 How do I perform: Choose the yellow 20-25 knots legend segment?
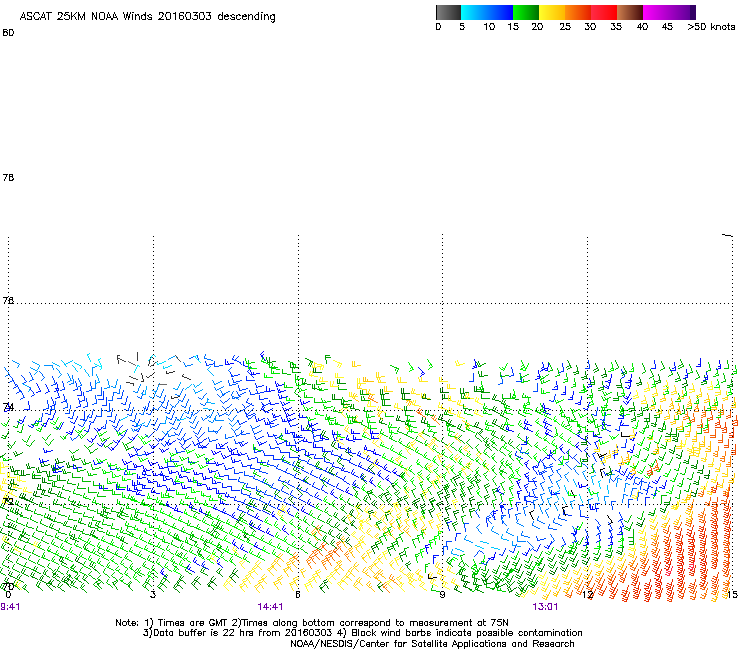552,12
